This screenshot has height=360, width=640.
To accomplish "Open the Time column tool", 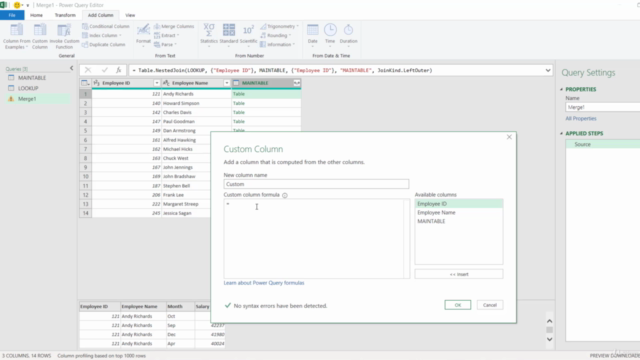I will (330, 35).
